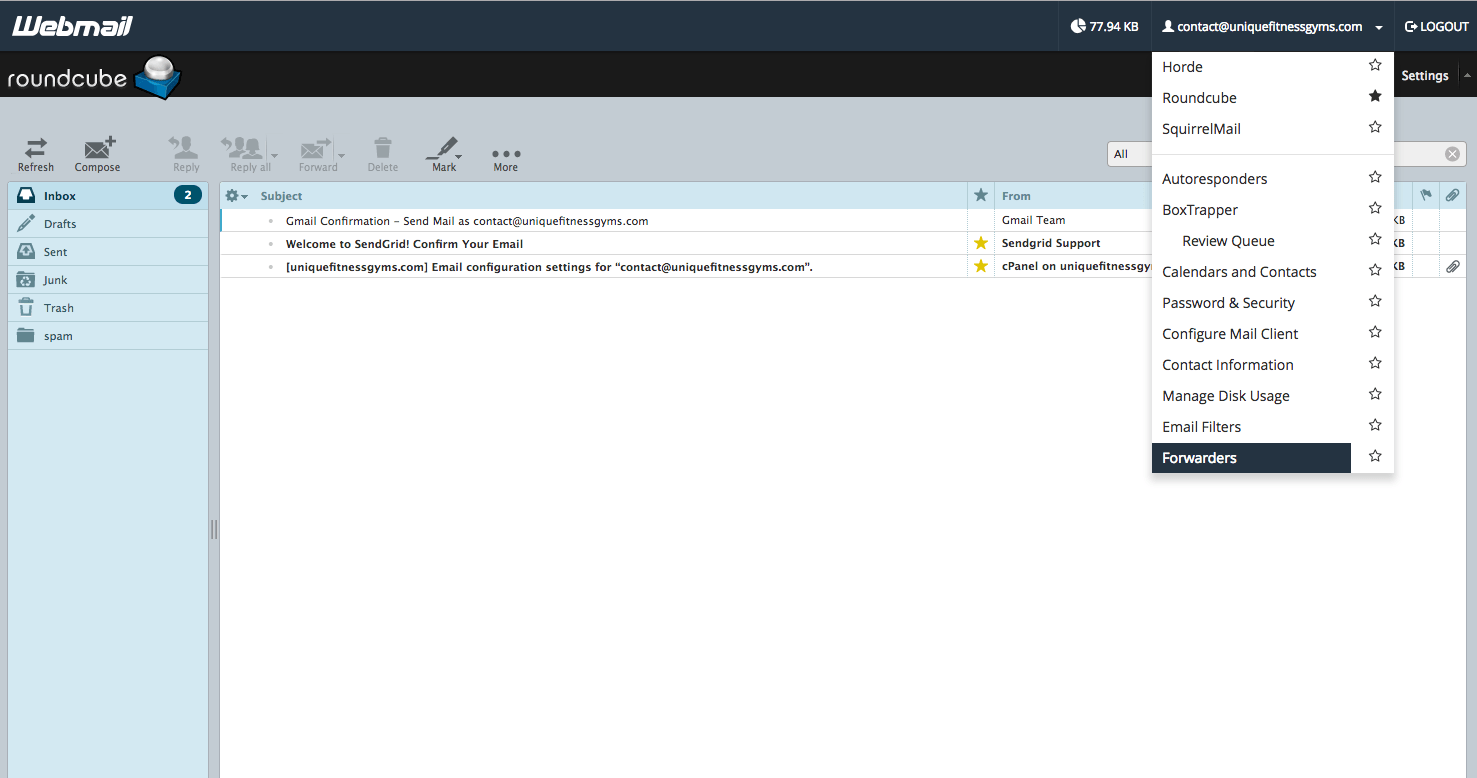1477x778 pixels.
Task: Click the attachment paperclip column header
Action: 1452,196
